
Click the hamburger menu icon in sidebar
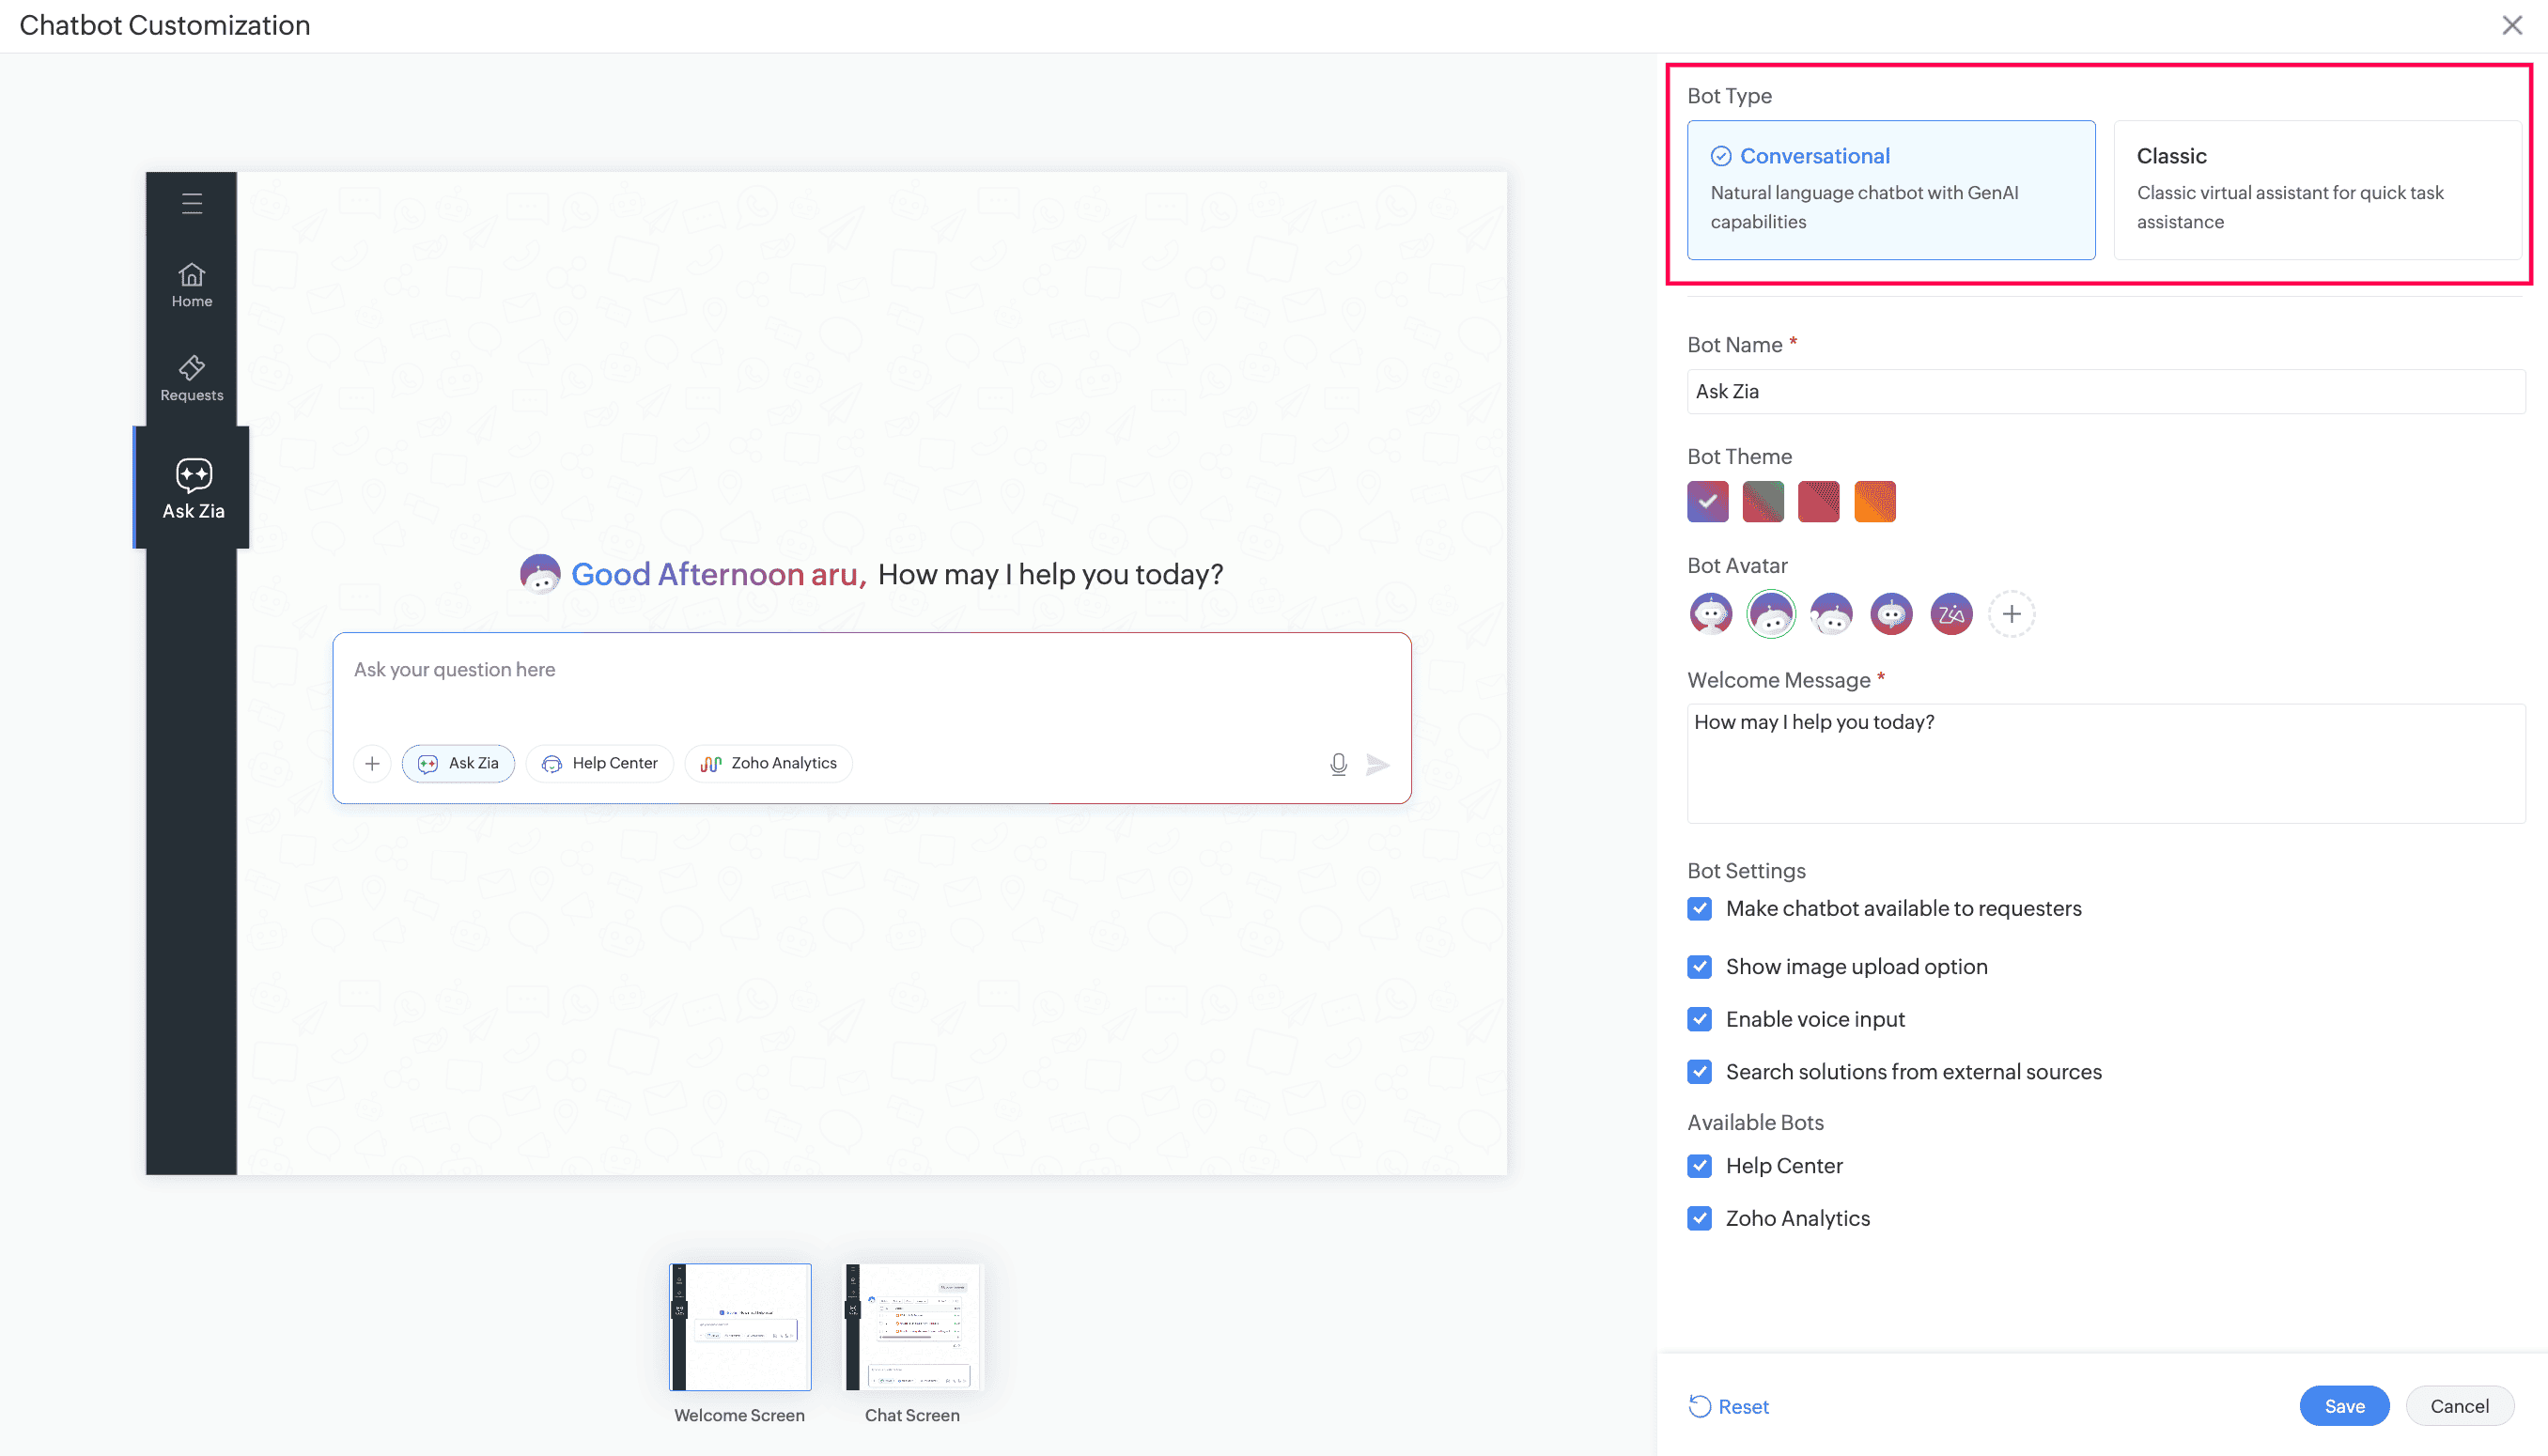[192, 204]
